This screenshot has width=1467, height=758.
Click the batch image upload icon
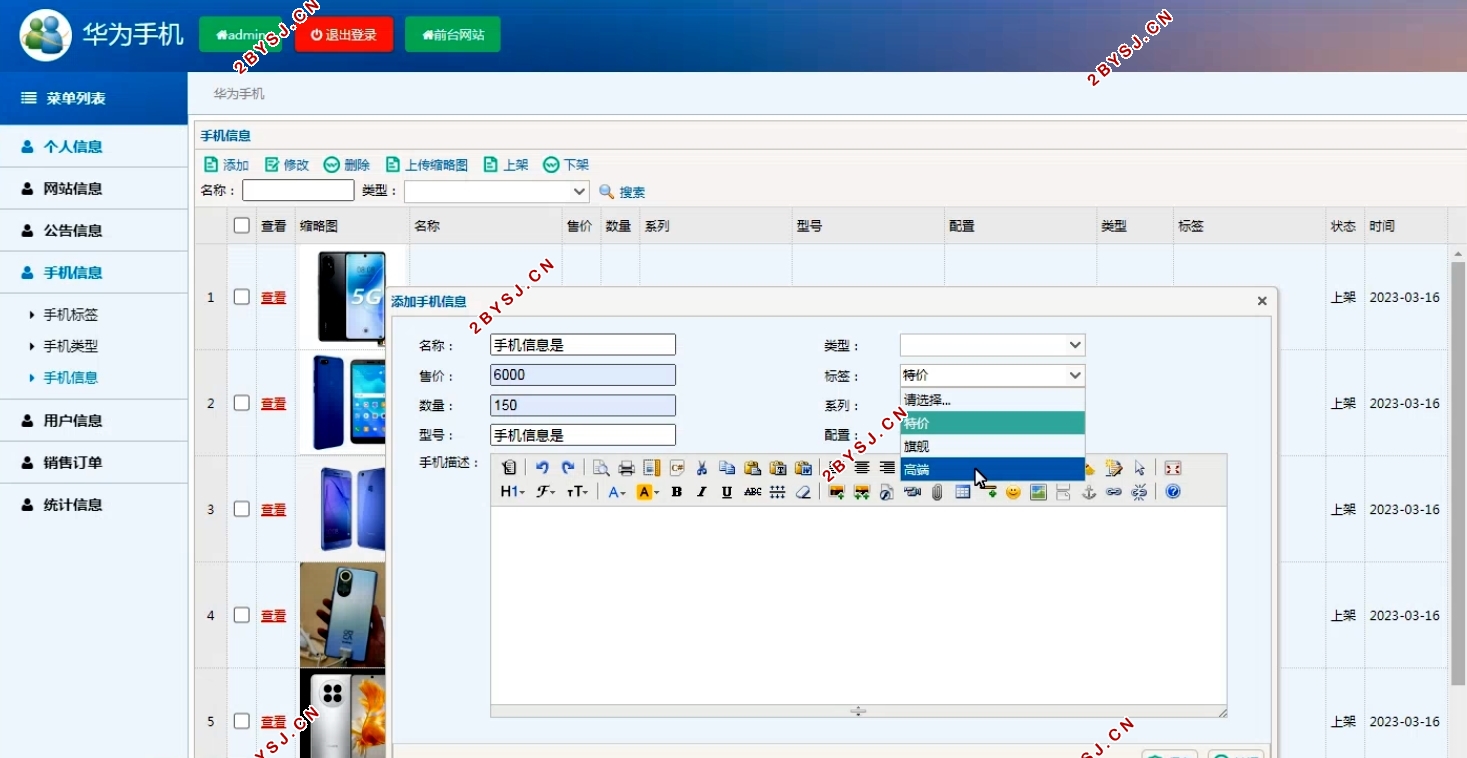[861, 492]
